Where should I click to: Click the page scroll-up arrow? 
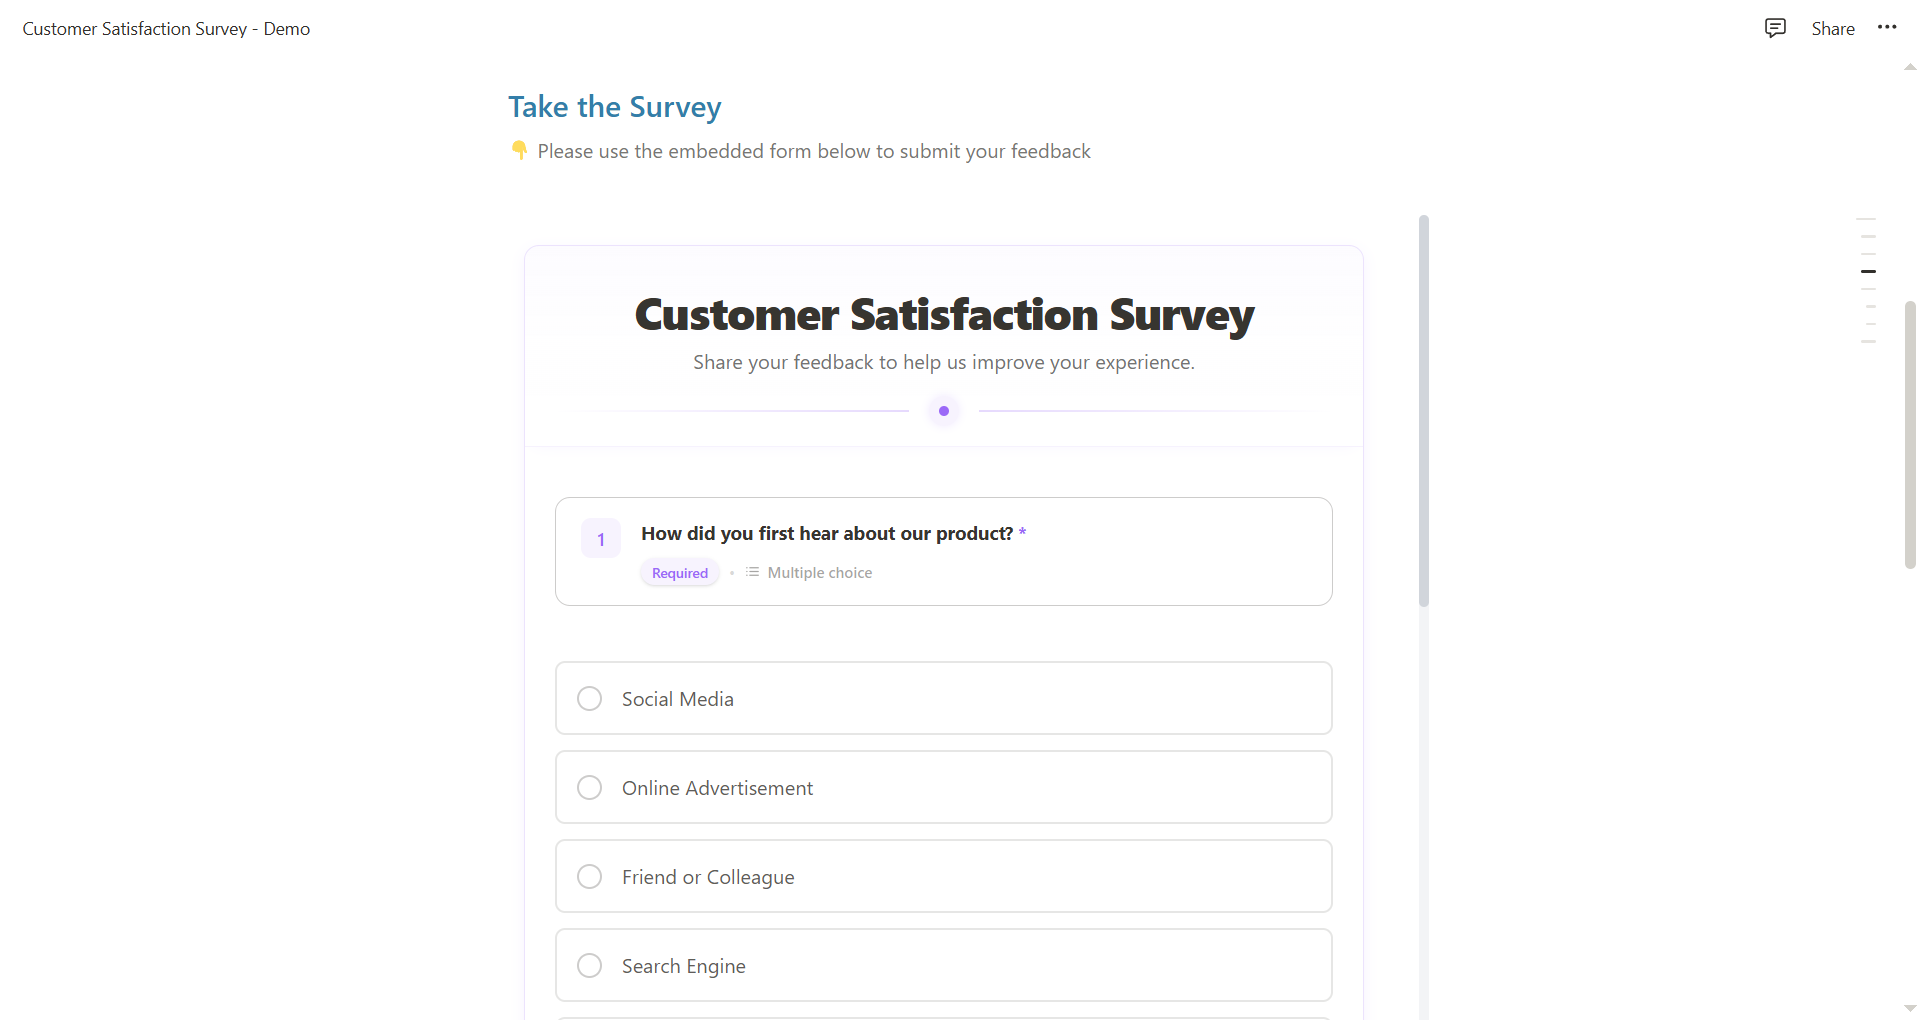click(x=1910, y=67)
